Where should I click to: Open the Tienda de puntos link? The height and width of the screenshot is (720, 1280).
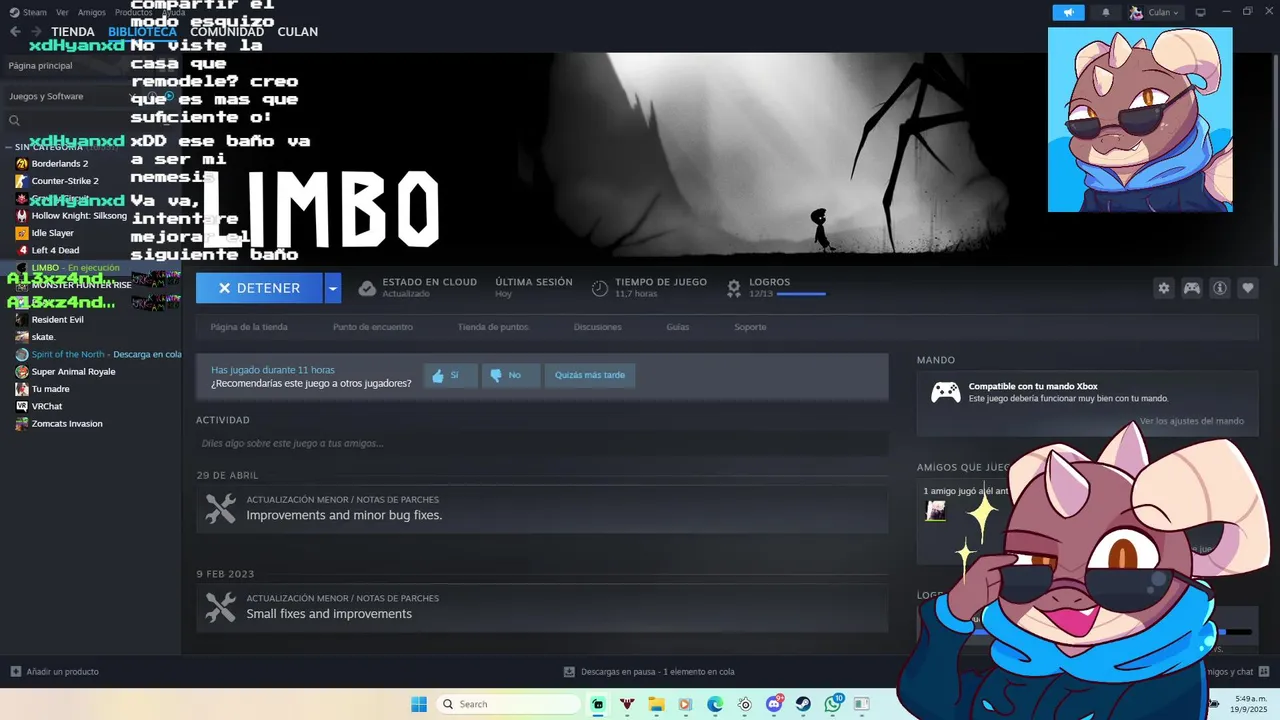(x=493, y=327)
